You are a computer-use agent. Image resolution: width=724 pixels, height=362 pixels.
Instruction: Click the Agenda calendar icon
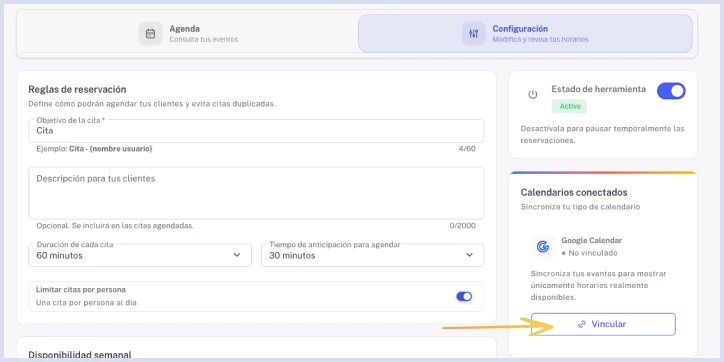pyautogui.click(x=150, y=34)
